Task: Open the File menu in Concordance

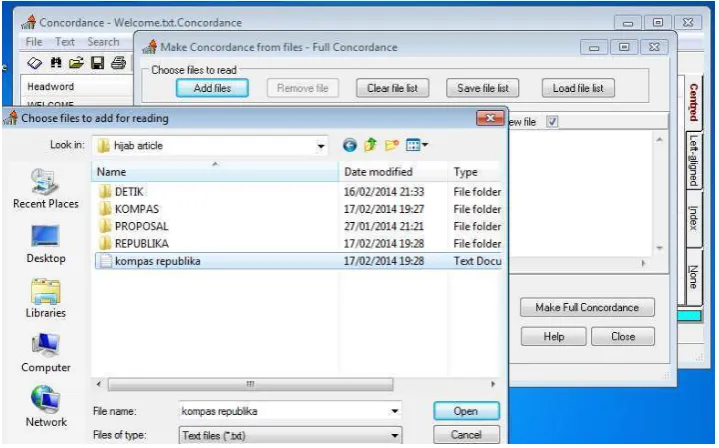Action: (x=34, y=42)
